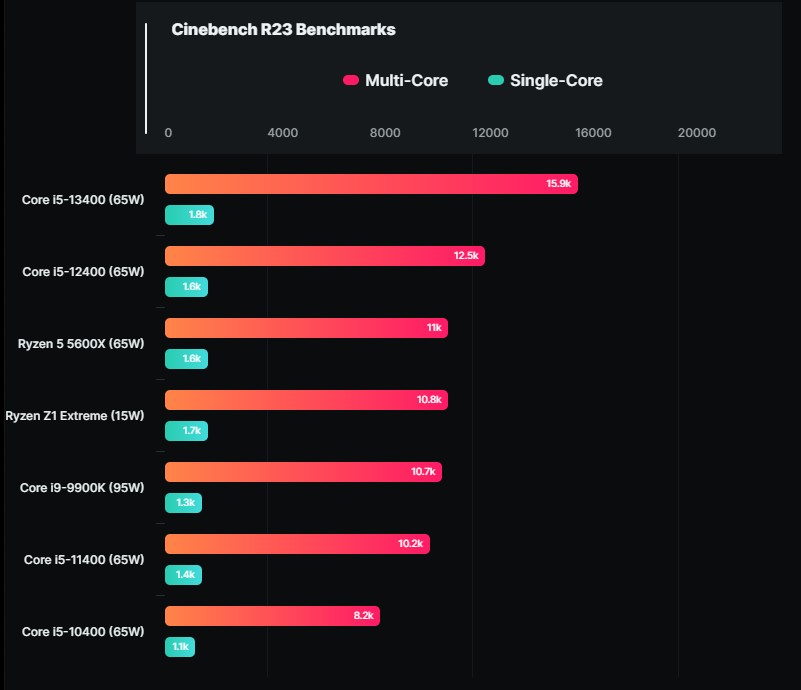Viewport: 801px width, 690px height.
Task: Click the 12000 x-axis tick label
Action: pos(490,133)
